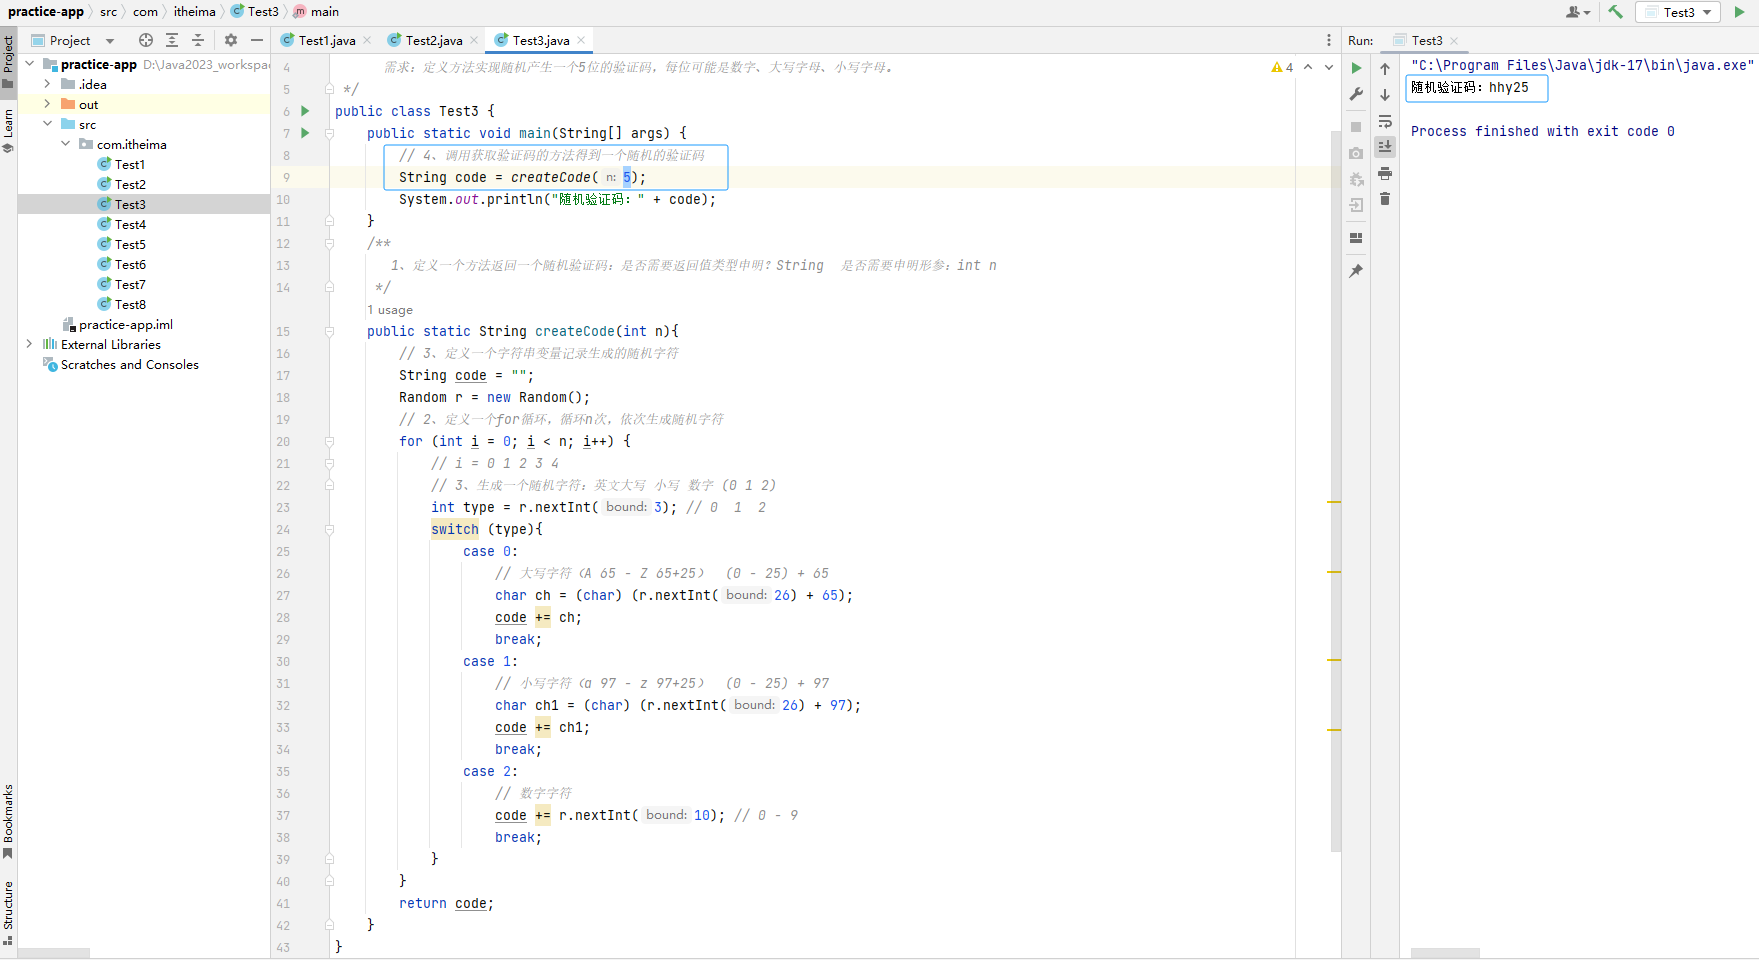The image size is (1759, 960).
Task: Go to previous highlighted error arrow
Action: click(x=1308, y=67)
